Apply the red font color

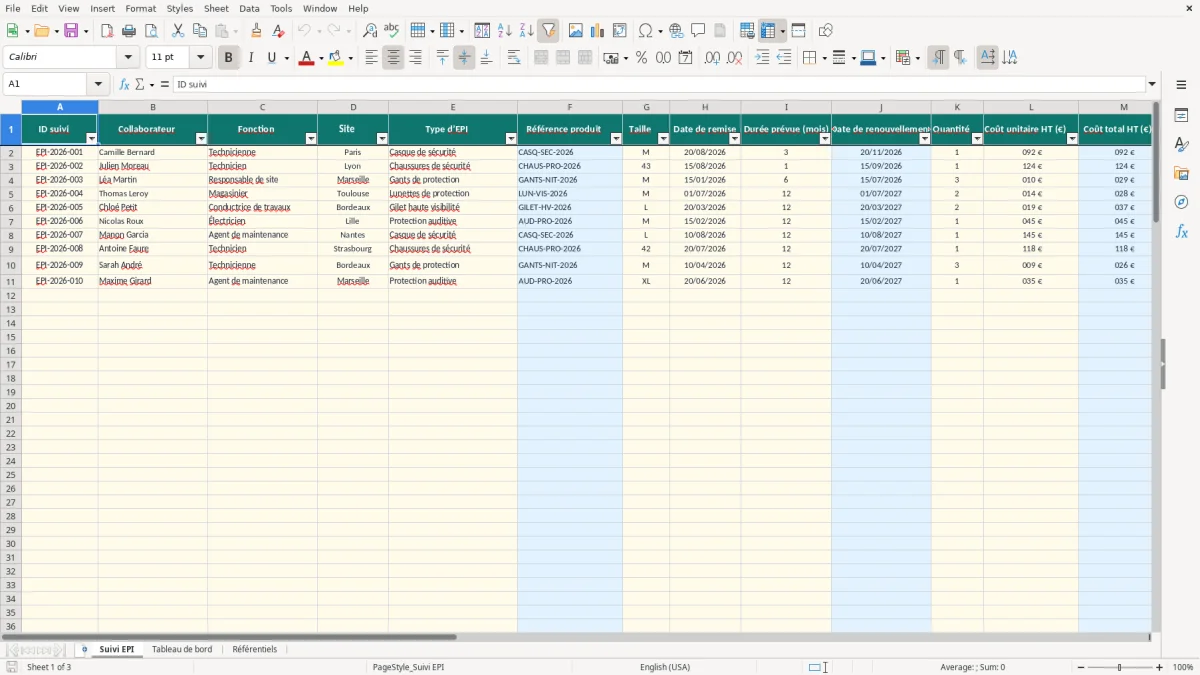point(305,58)
